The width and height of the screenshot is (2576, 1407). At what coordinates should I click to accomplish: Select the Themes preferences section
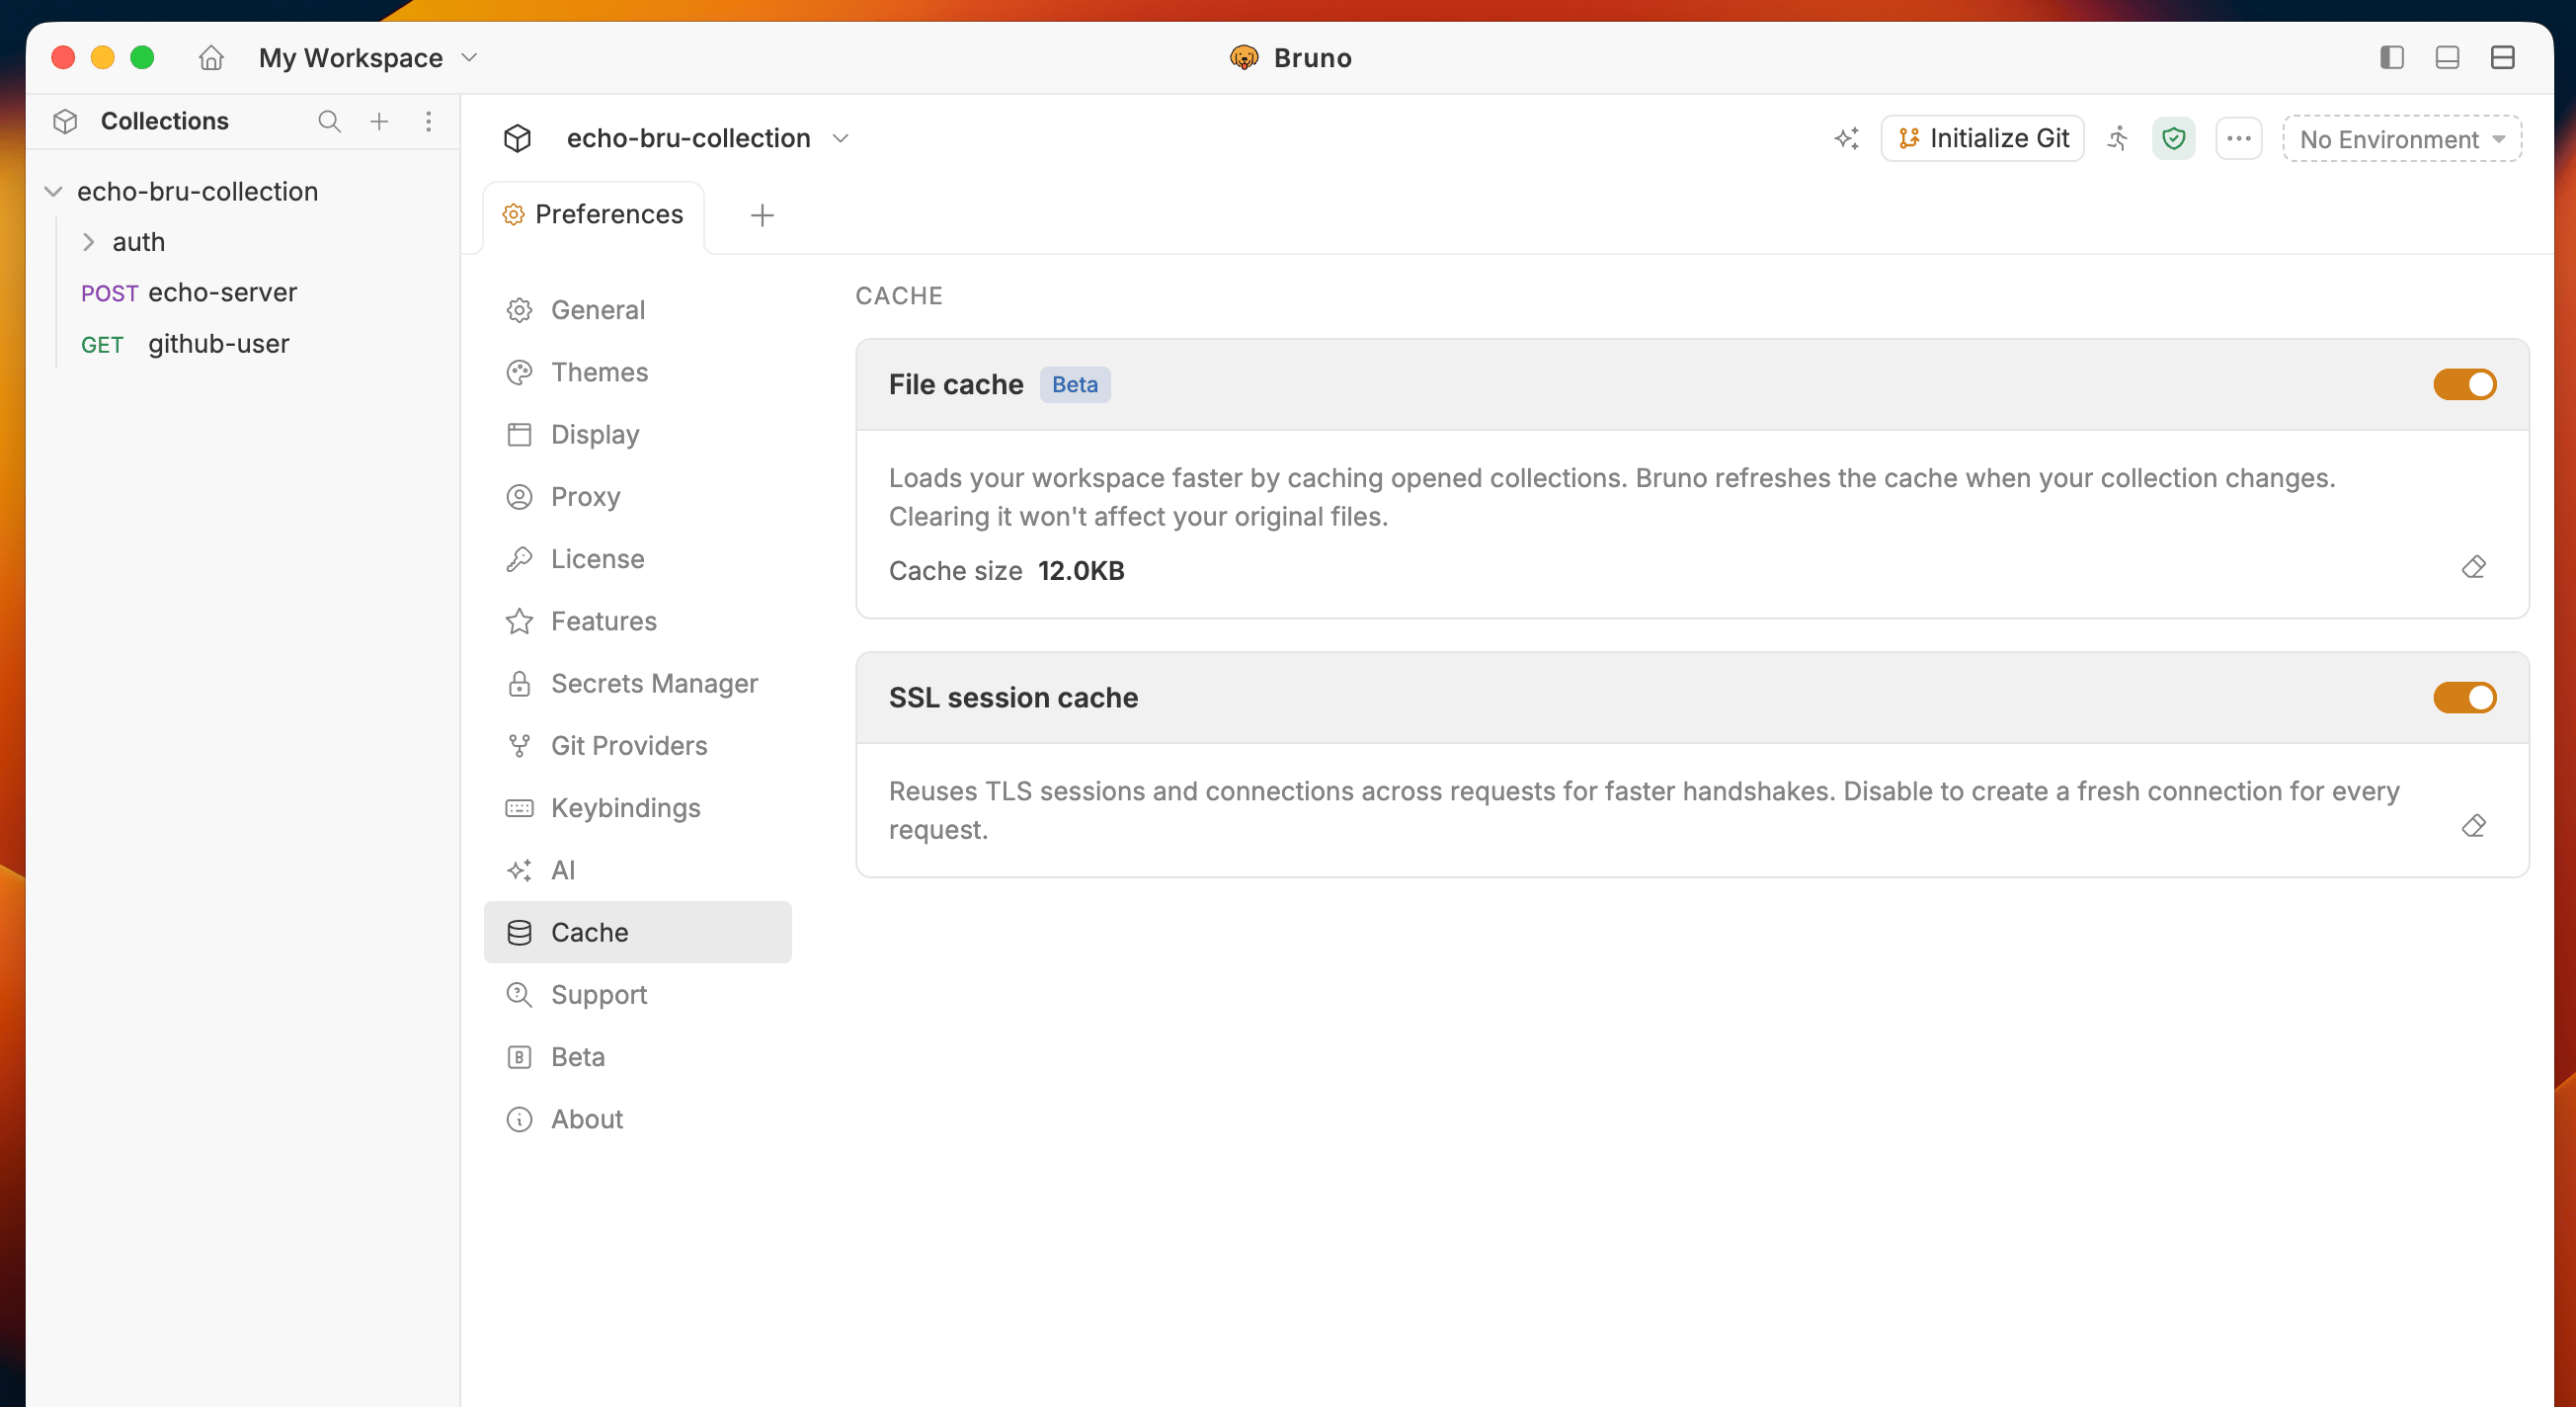coord(637,372)
